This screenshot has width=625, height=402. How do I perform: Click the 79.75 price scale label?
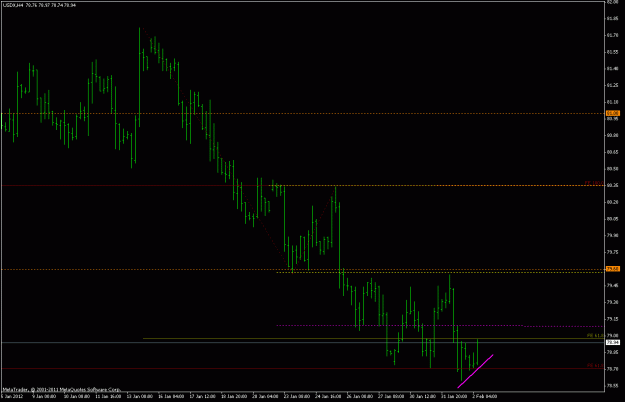[x=613, y=252]
